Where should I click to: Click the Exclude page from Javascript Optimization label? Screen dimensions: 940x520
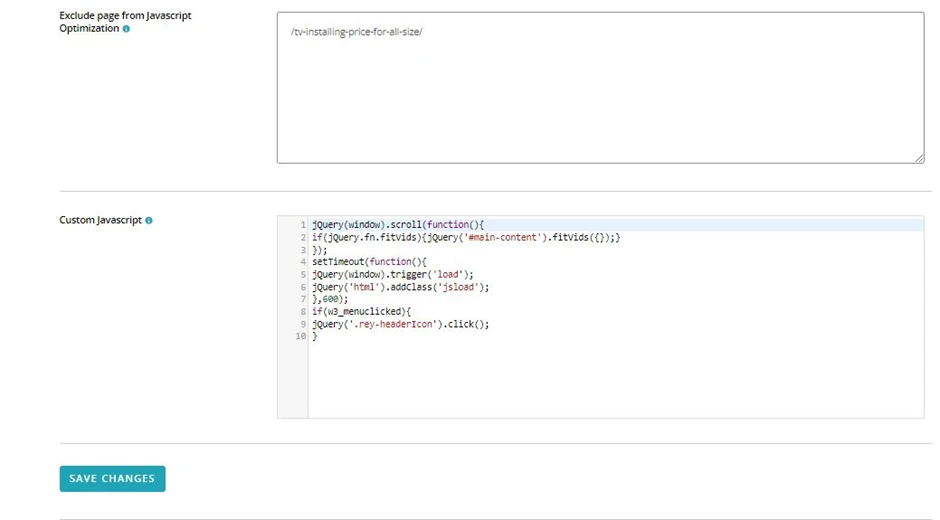125,16
